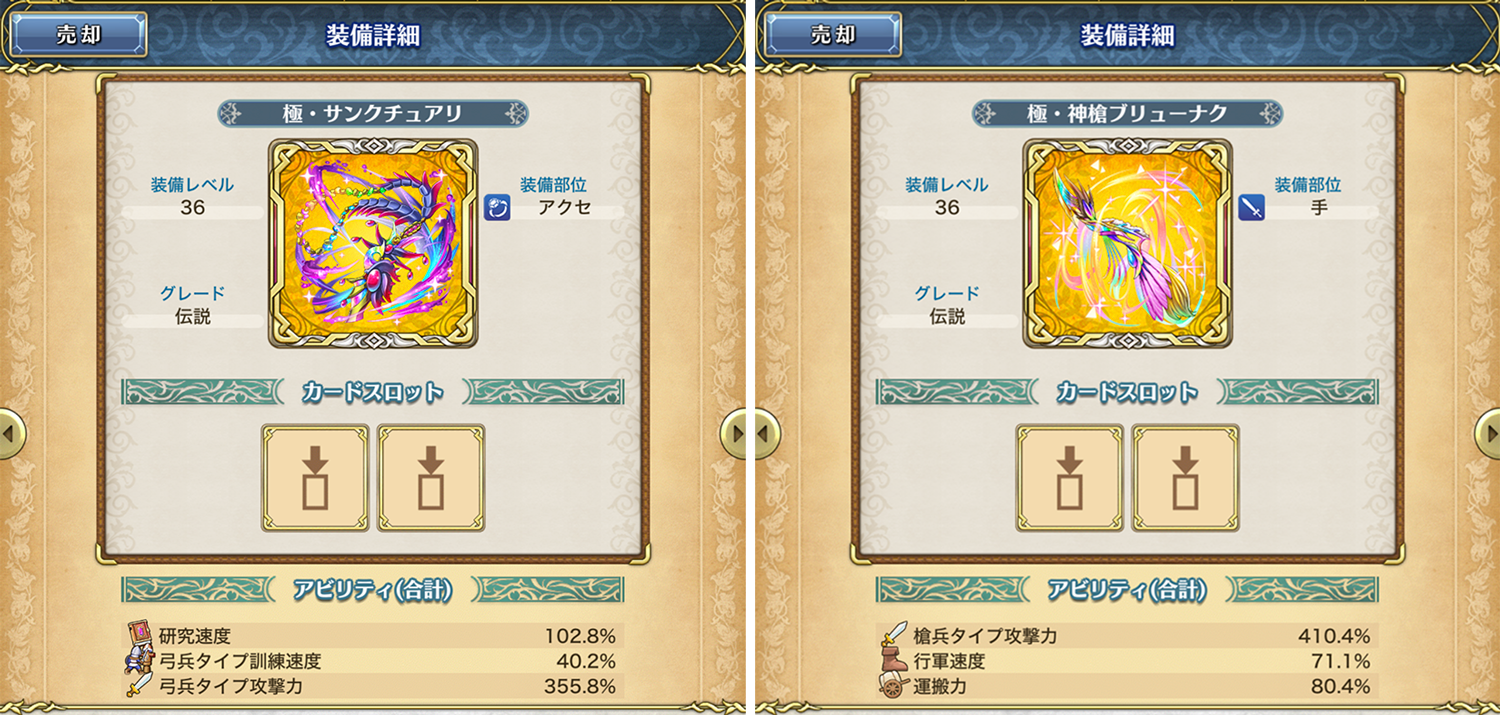The image size is (1500, 715).
Task: Select first empty card slot under ブリューナク
Action: tap(1070, 478)
